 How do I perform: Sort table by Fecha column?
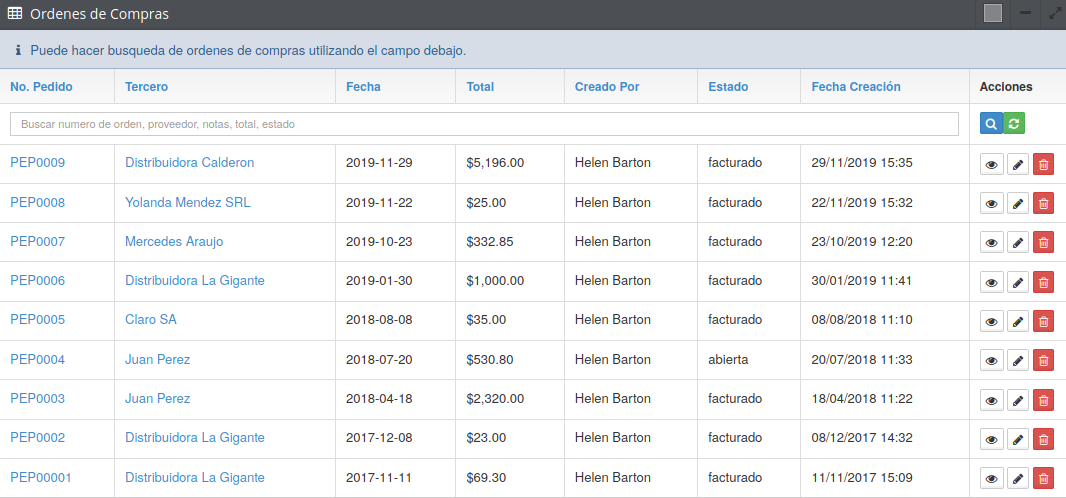(363, 87)
